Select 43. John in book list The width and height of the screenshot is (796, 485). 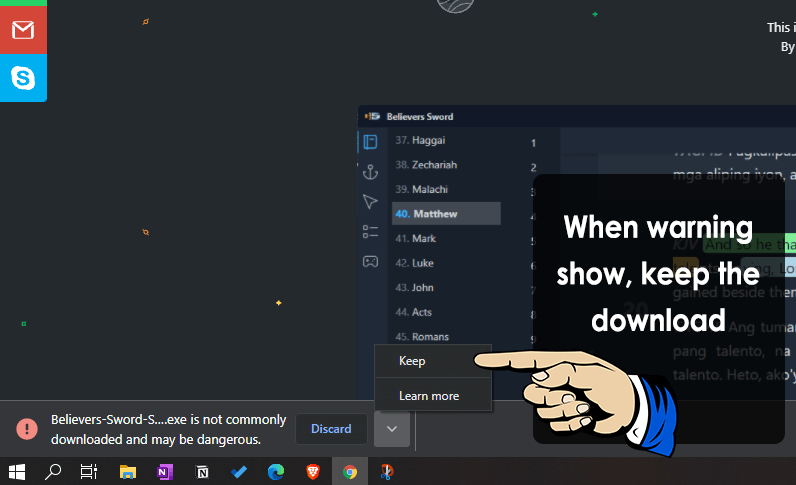[x=415, y=287]
